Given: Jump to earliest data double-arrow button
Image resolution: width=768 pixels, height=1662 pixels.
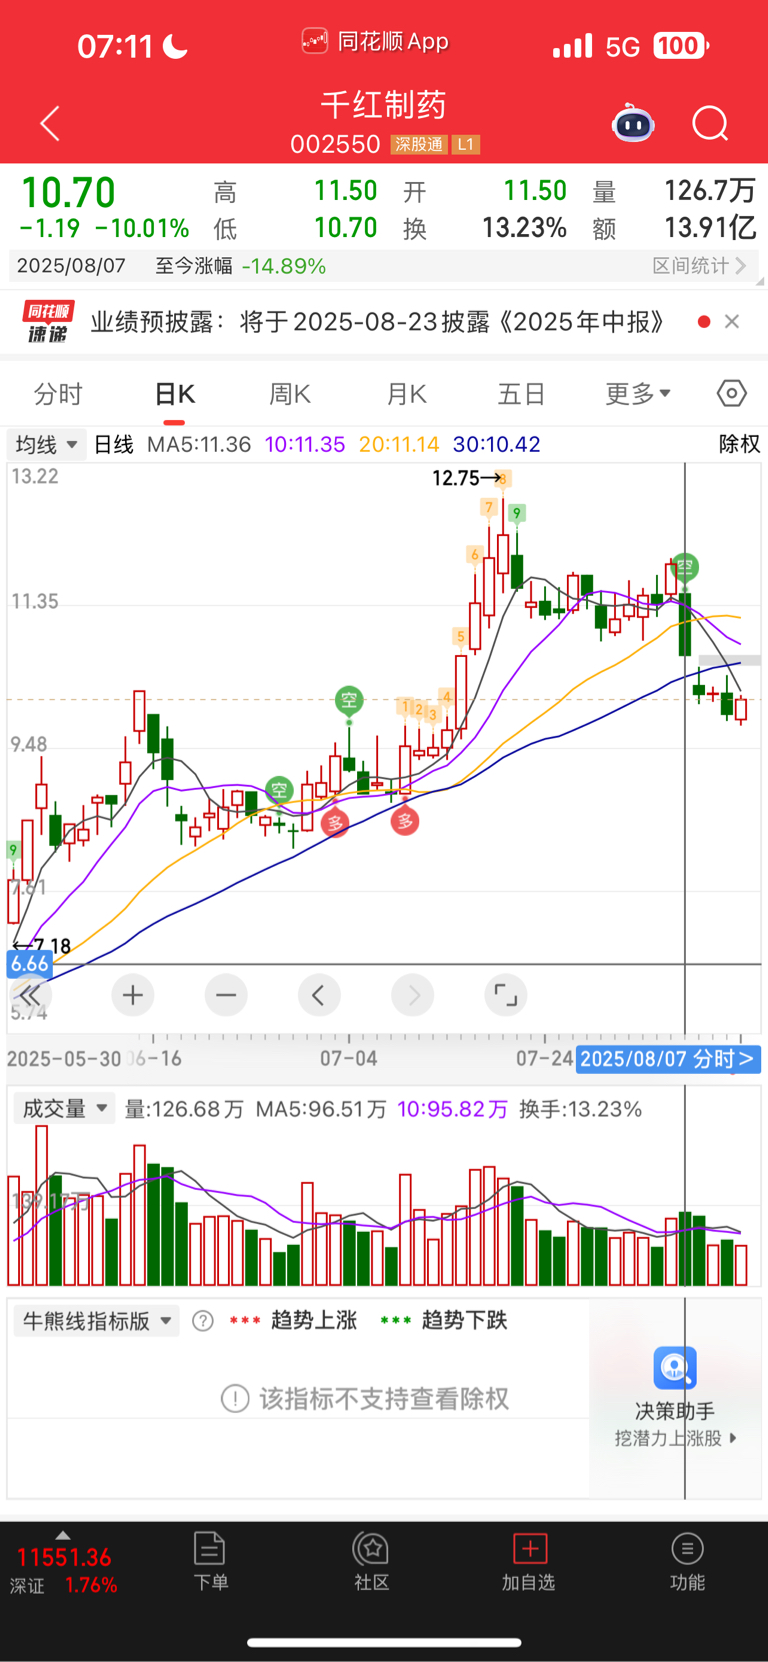Looking at the screenshot, I should click(30, 995).
